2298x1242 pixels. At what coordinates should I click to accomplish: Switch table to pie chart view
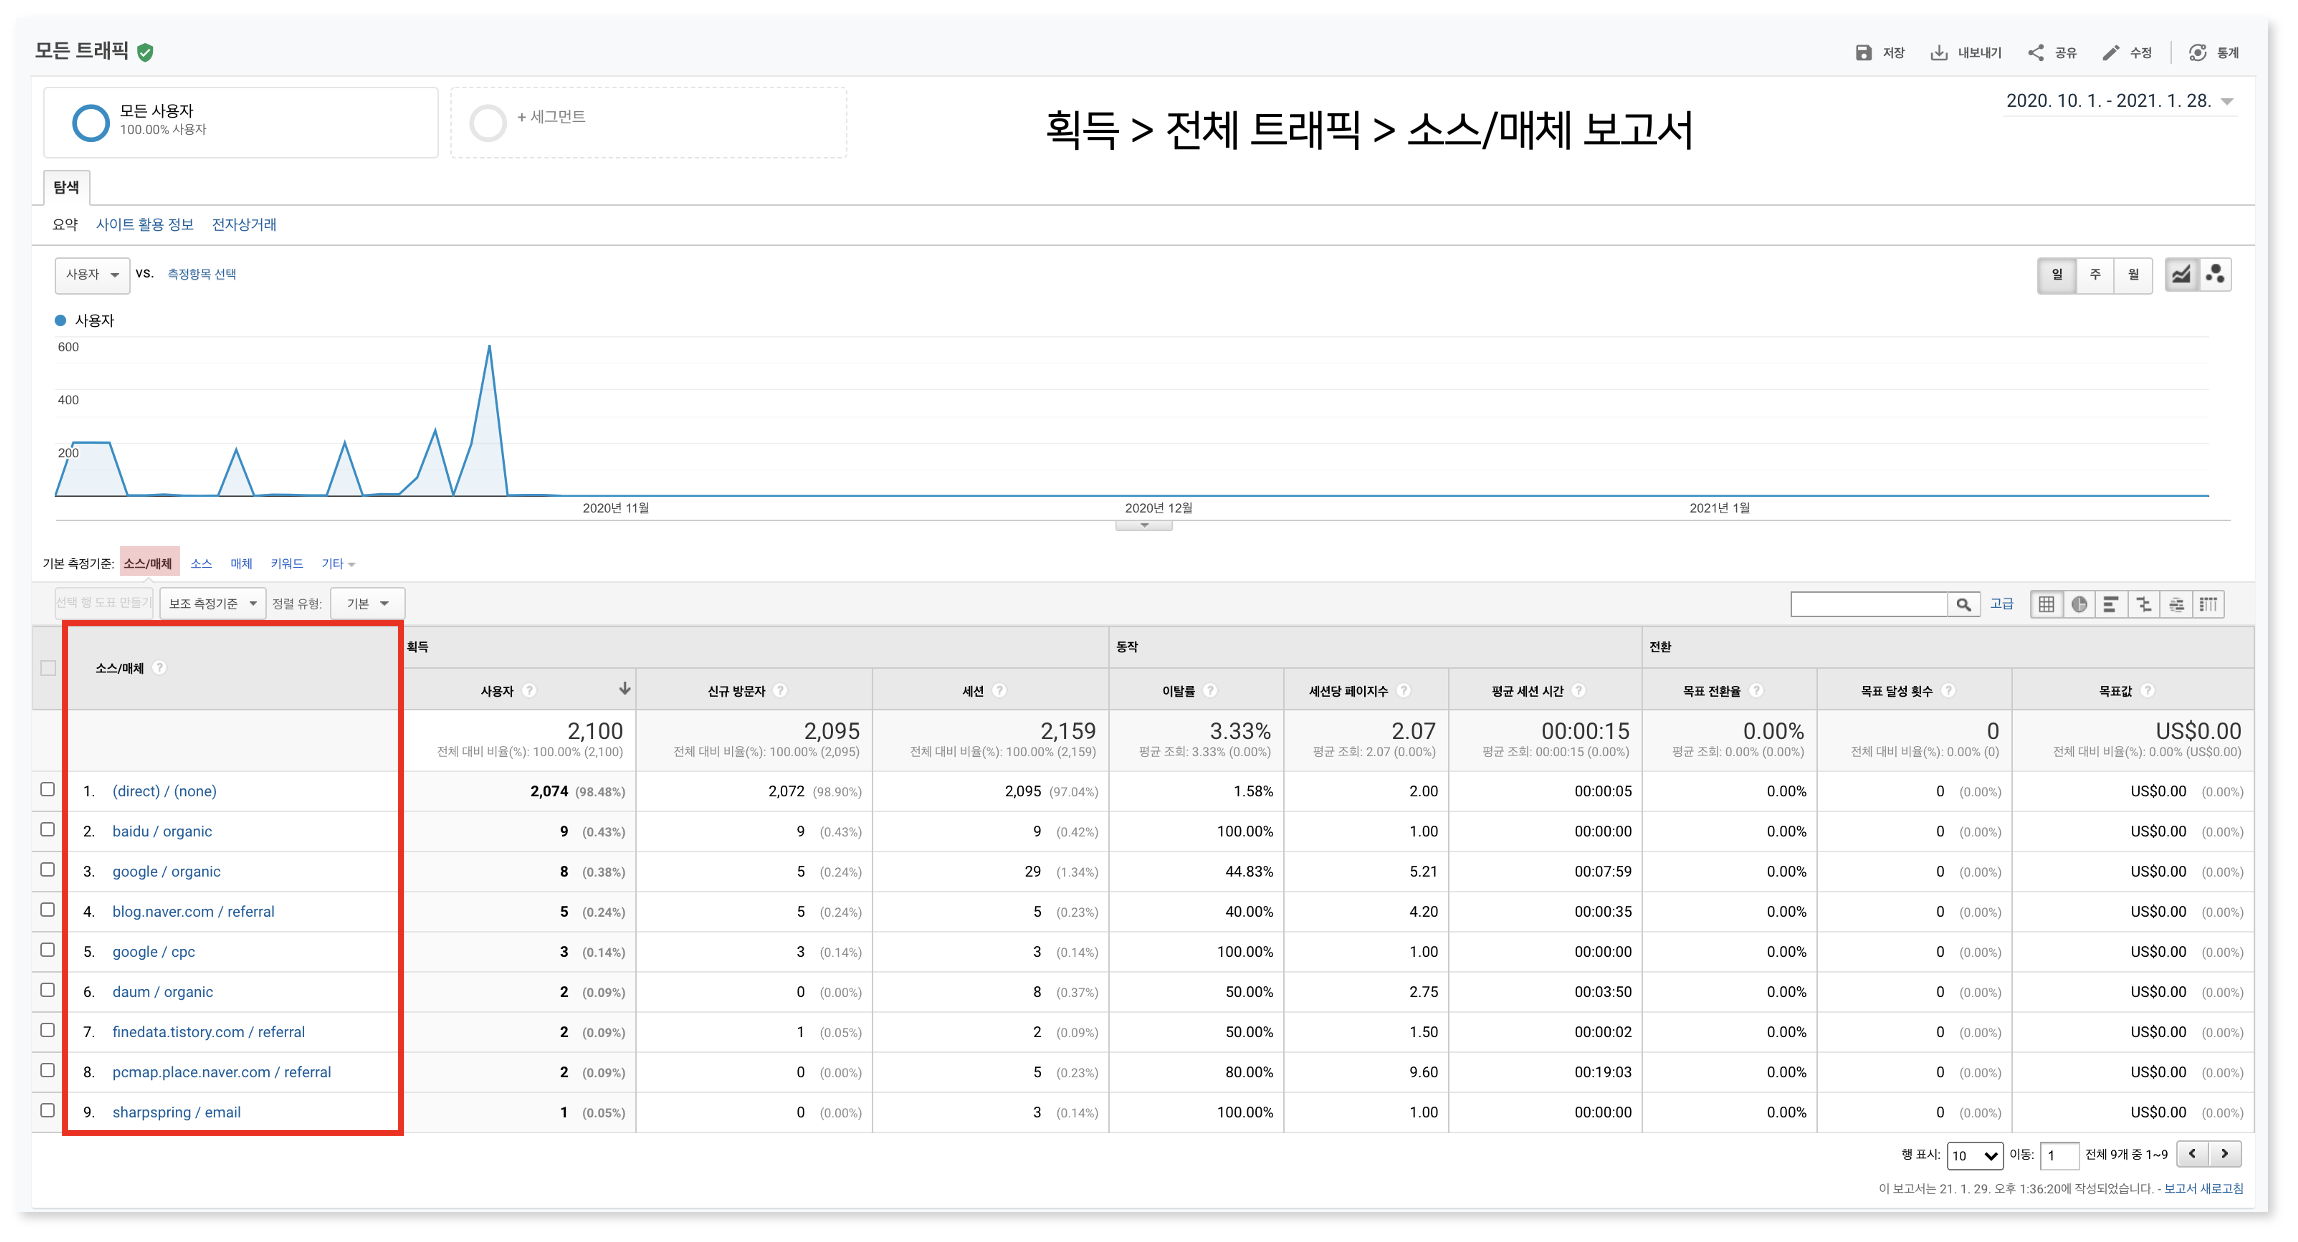pos(2079,604)
